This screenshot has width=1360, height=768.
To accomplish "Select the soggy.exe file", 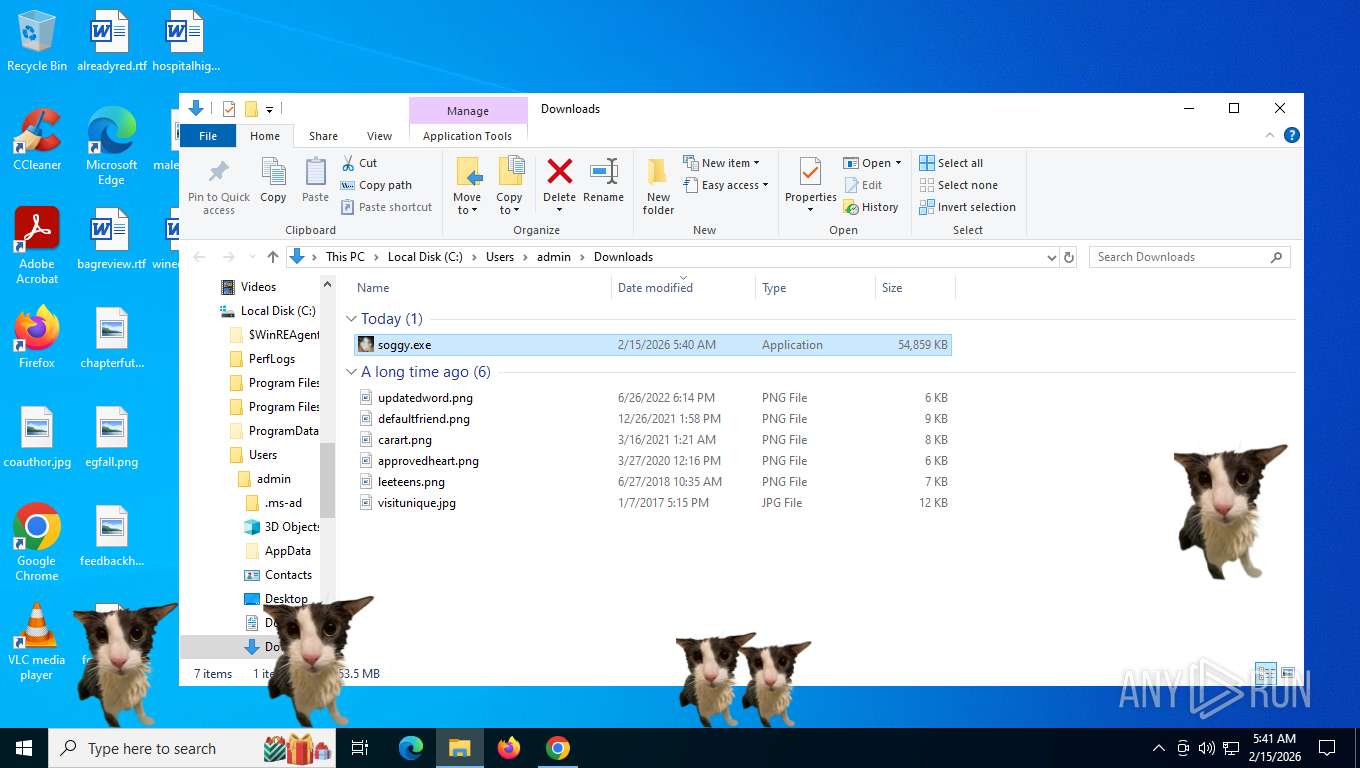I will (653, 345).
